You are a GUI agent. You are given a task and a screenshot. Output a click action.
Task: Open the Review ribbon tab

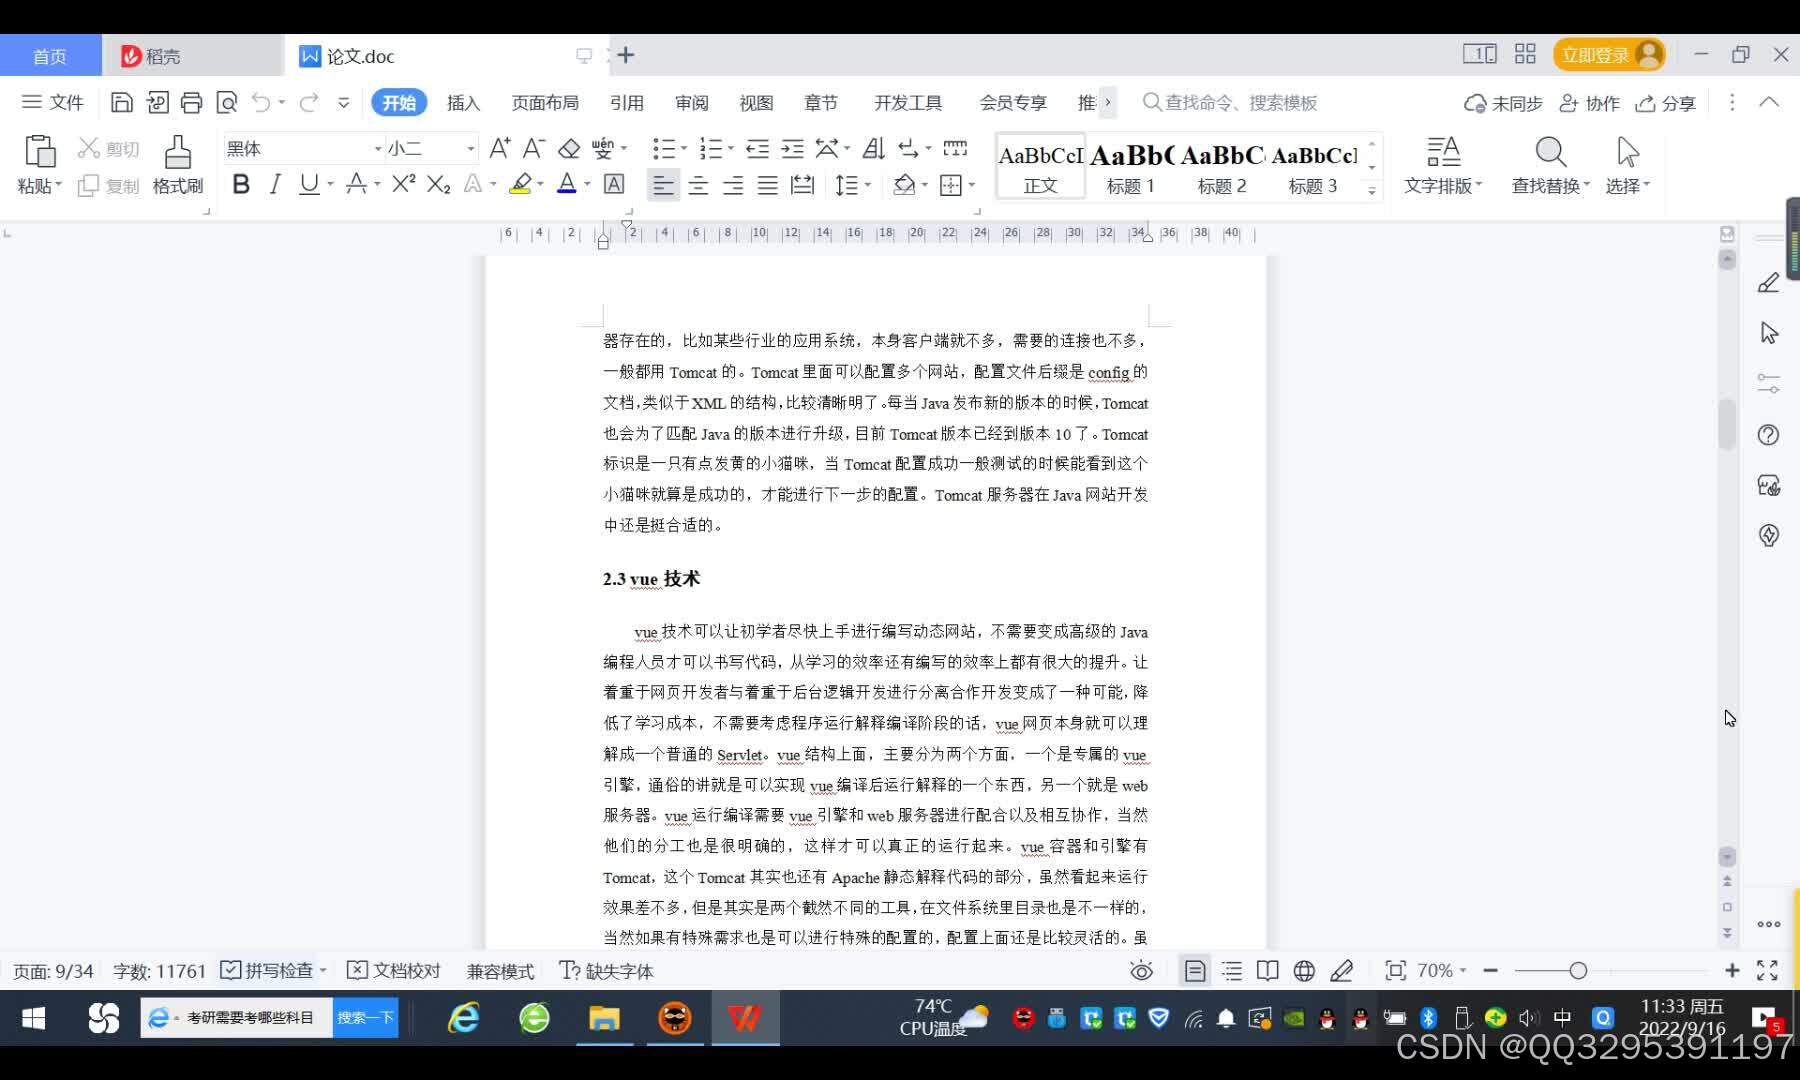pyautogui.click(x=691, y=102)
